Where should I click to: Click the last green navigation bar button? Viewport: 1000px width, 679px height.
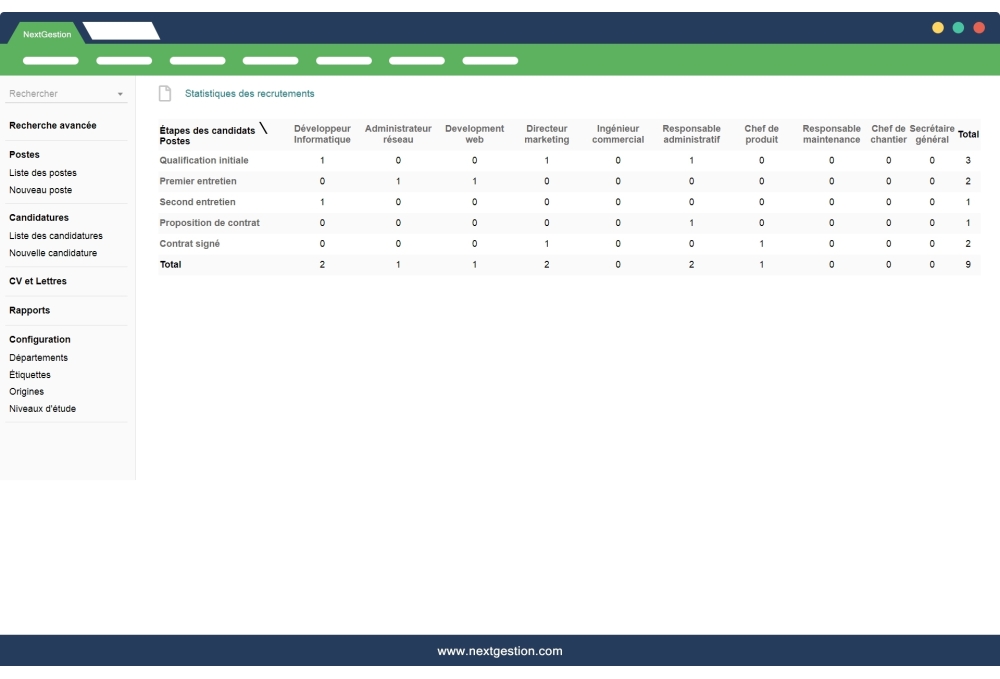tap(490, 60)
